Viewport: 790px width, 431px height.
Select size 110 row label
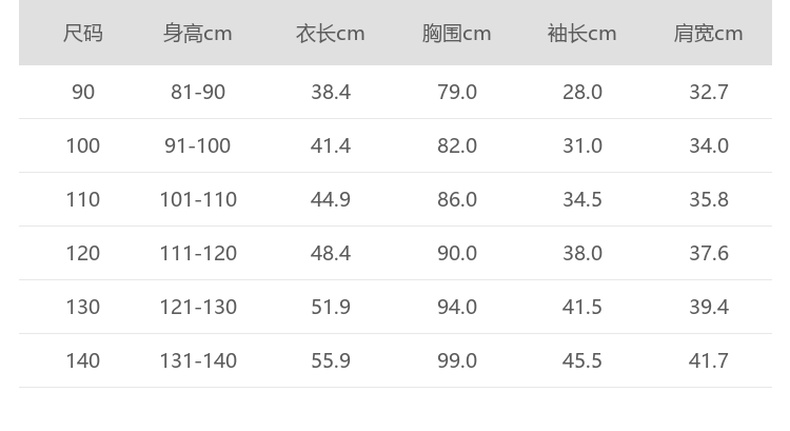83,200
